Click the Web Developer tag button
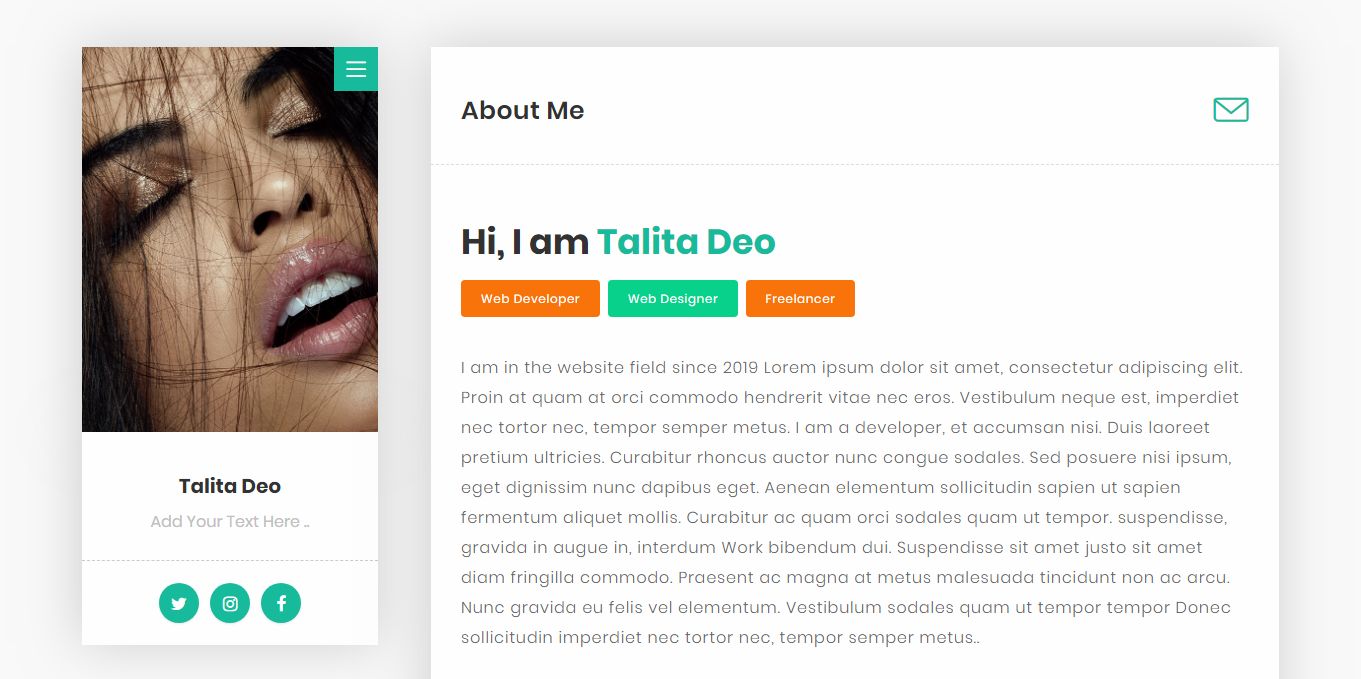Image resolution: width=1361 pixels, height=679 pixels. point(530,299)
